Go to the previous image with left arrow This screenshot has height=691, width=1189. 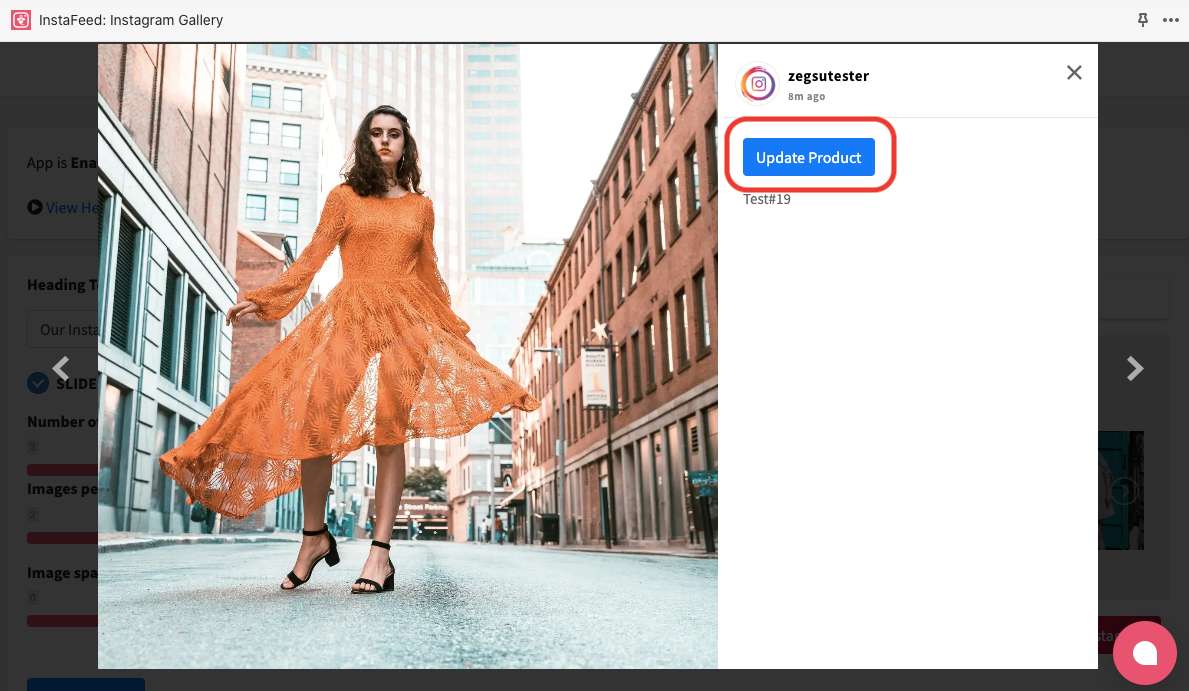61,368
